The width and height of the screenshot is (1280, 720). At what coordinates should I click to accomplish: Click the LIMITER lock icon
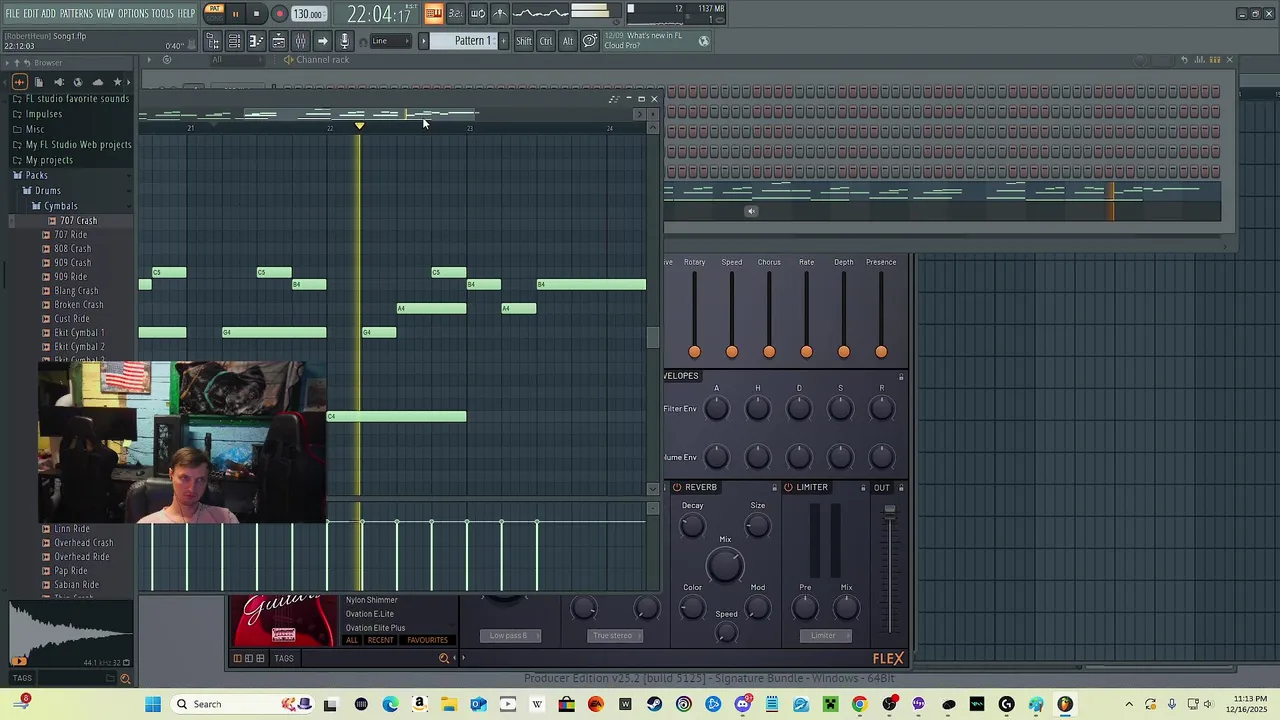(x=863, y=488)
